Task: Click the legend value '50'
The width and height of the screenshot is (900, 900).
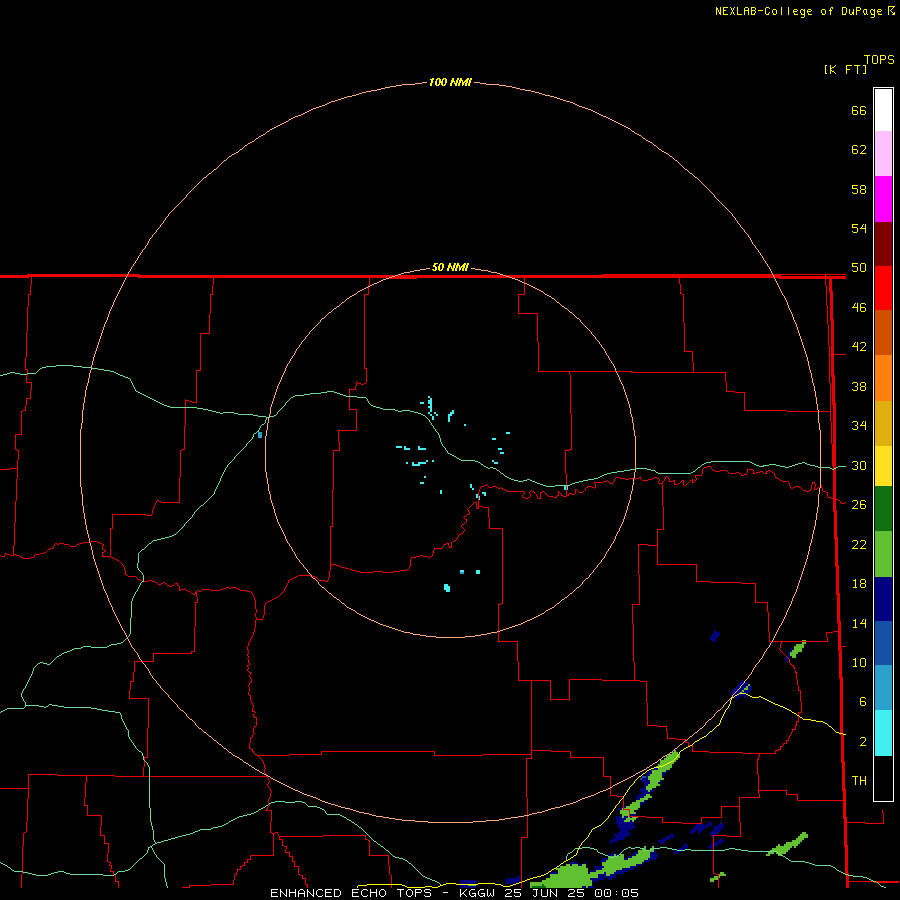Action: click(859, 268)
